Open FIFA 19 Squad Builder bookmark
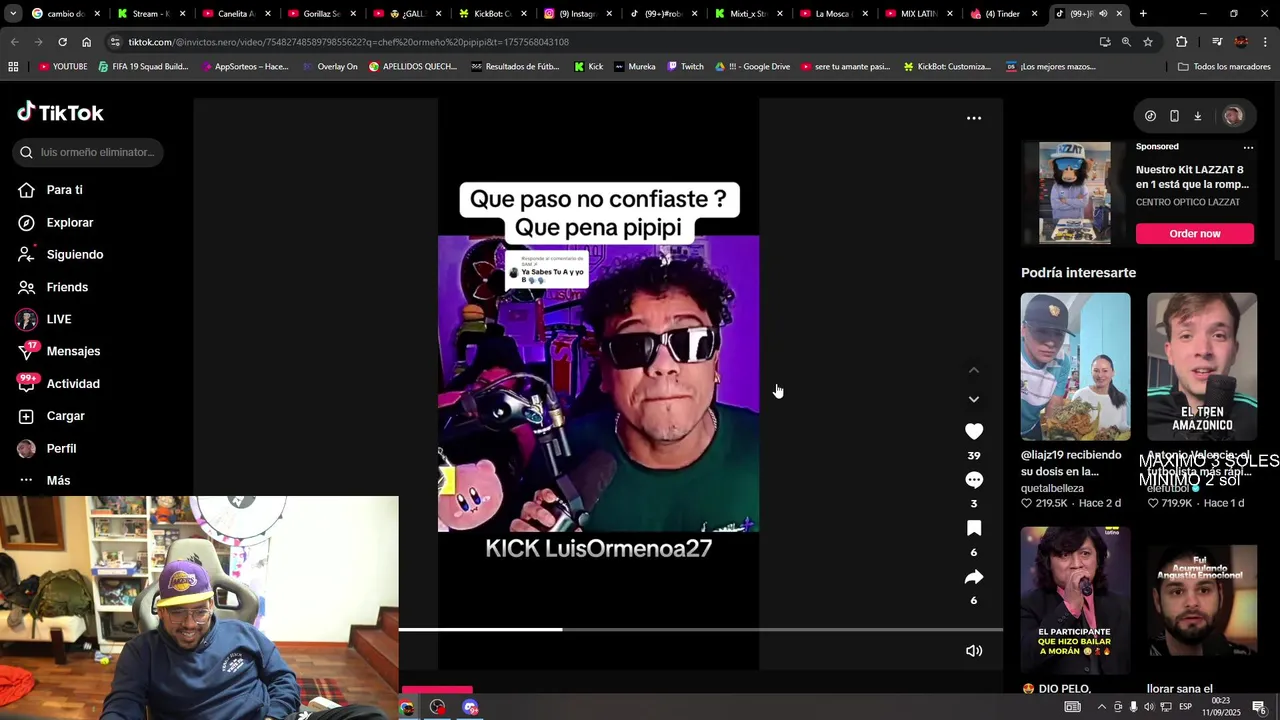The image size is (1280, 720). click(142, 67)
